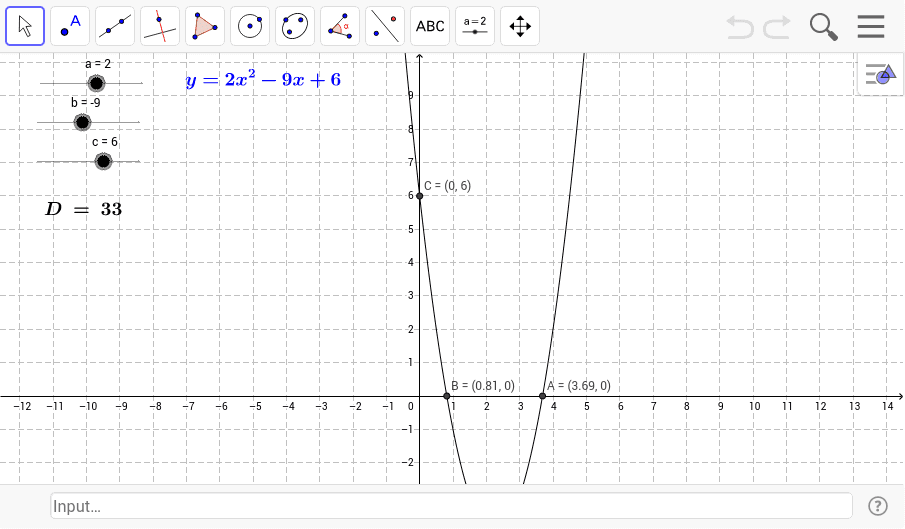Click the slider b handle
905x529 pixels.
click(x=83, y=122)
